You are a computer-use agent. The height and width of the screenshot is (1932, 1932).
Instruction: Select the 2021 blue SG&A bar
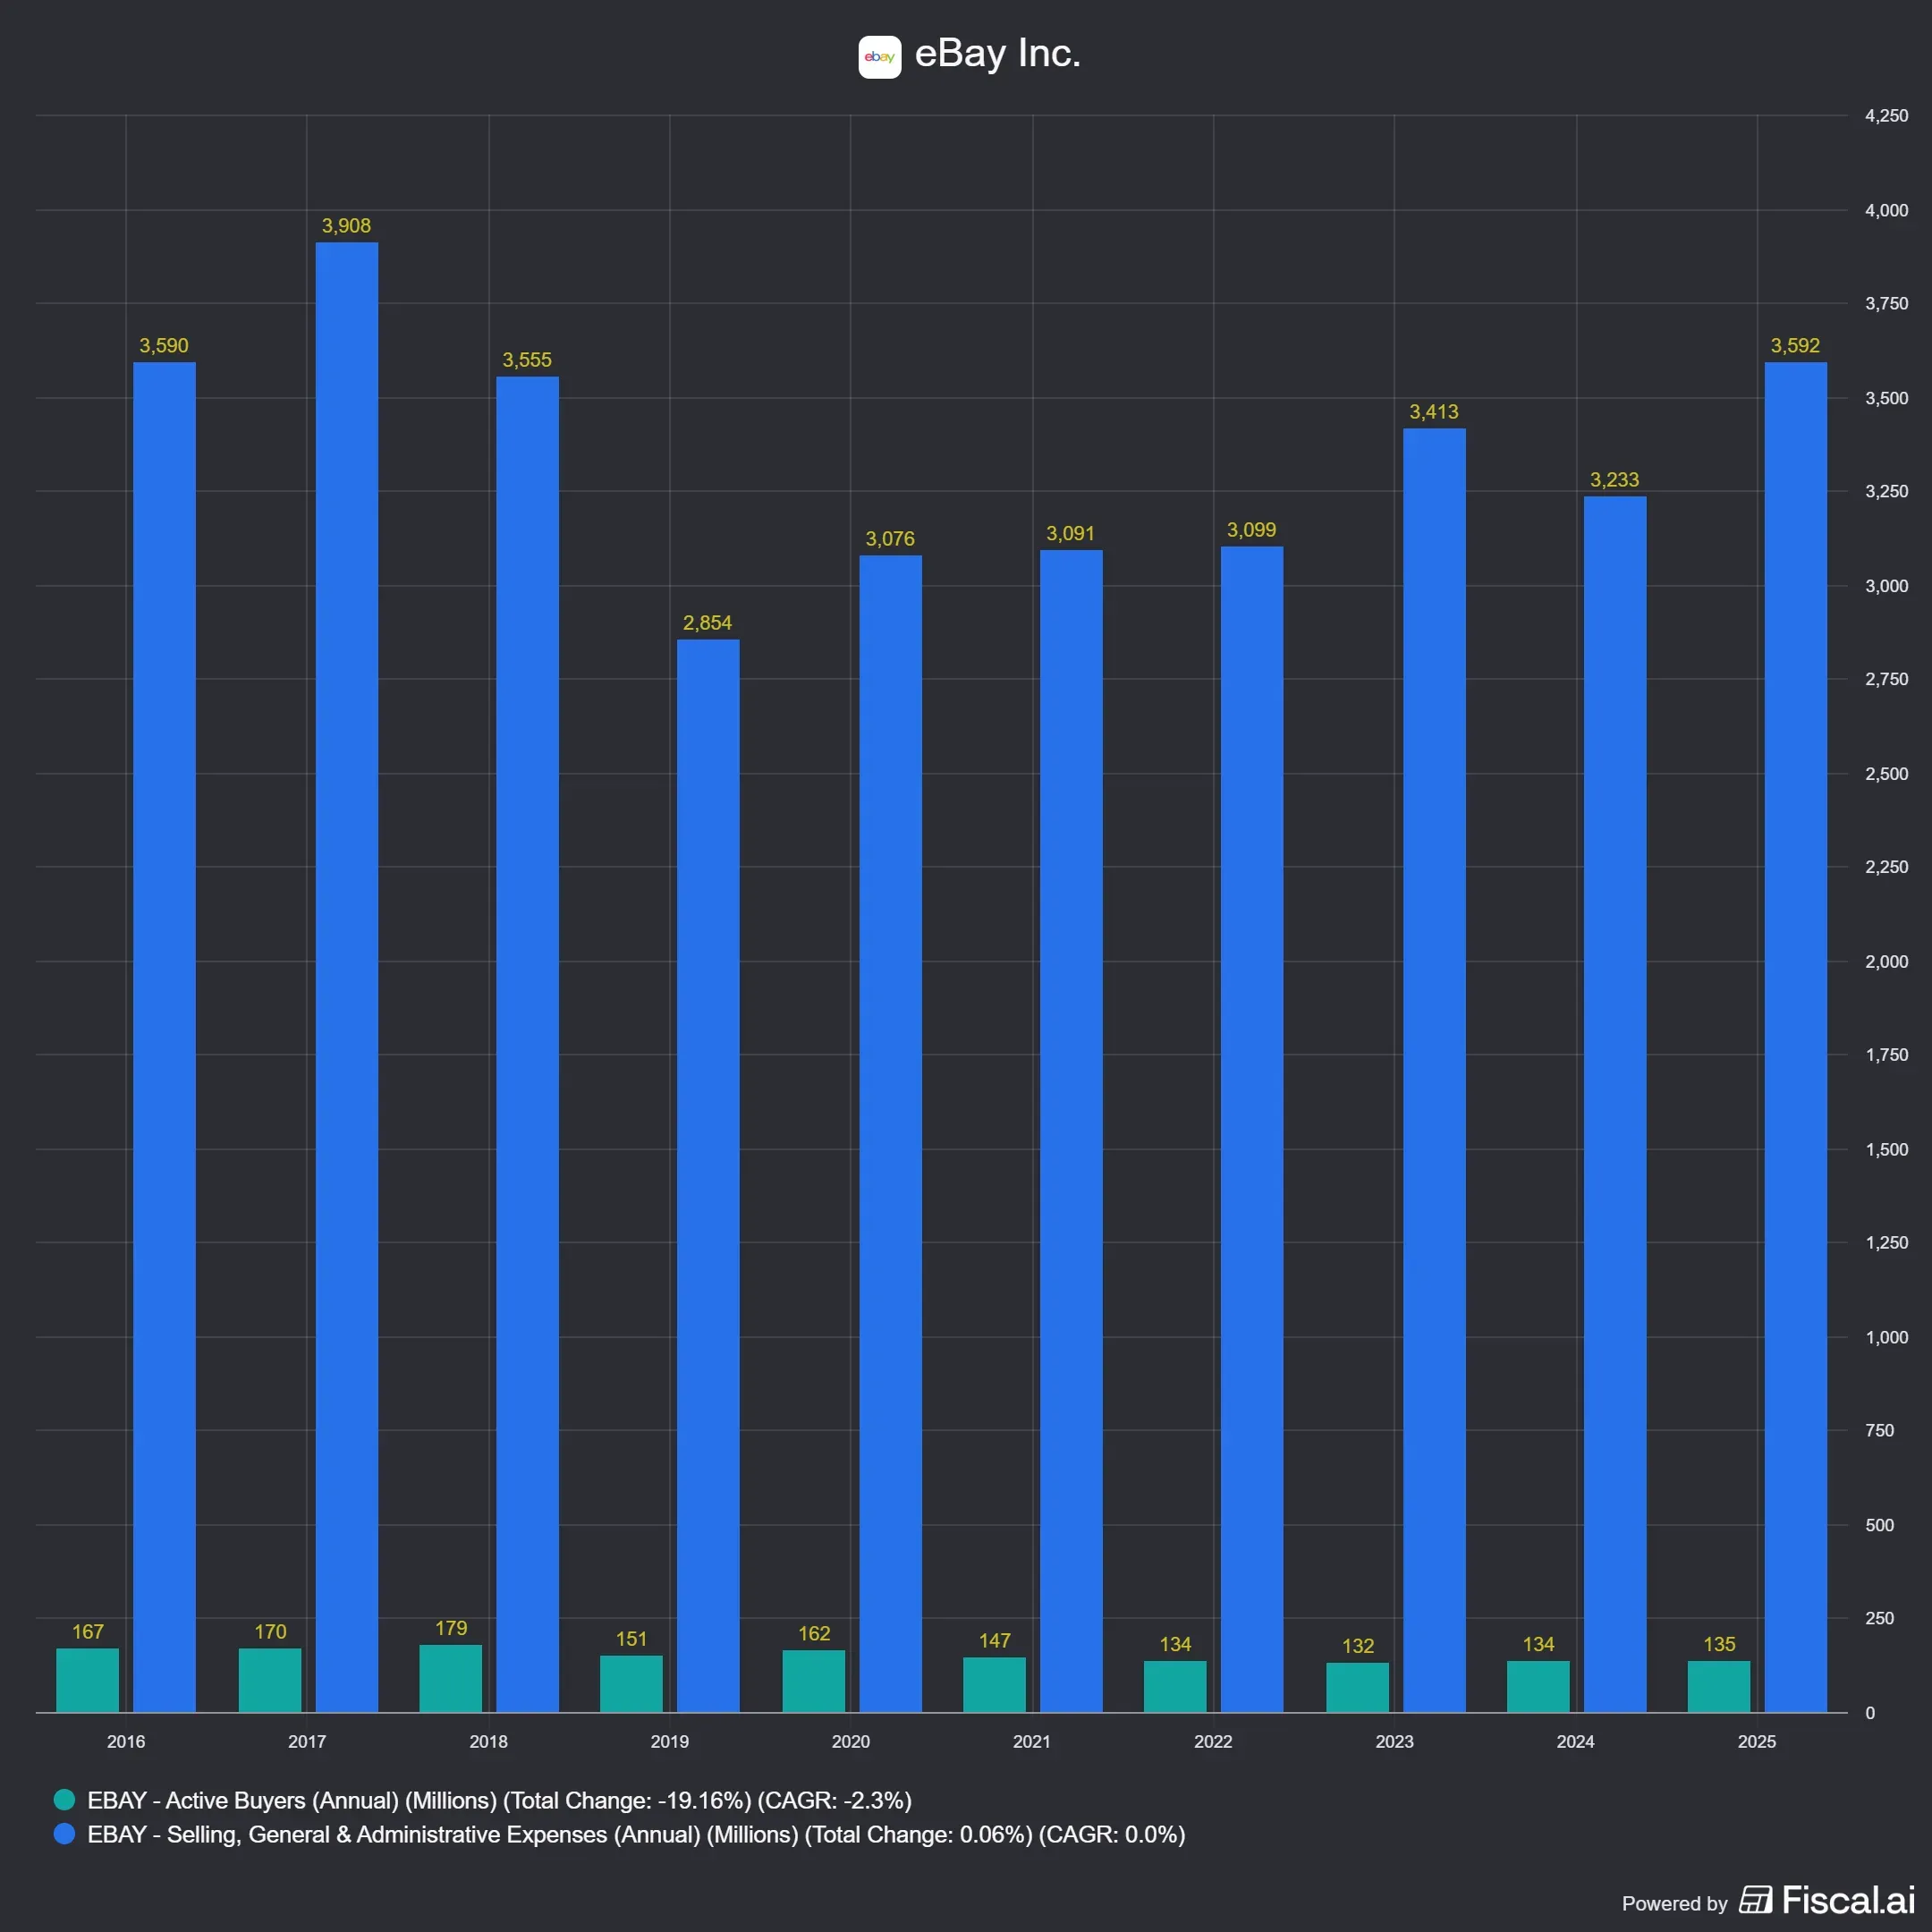[x=1071, y=1131]
